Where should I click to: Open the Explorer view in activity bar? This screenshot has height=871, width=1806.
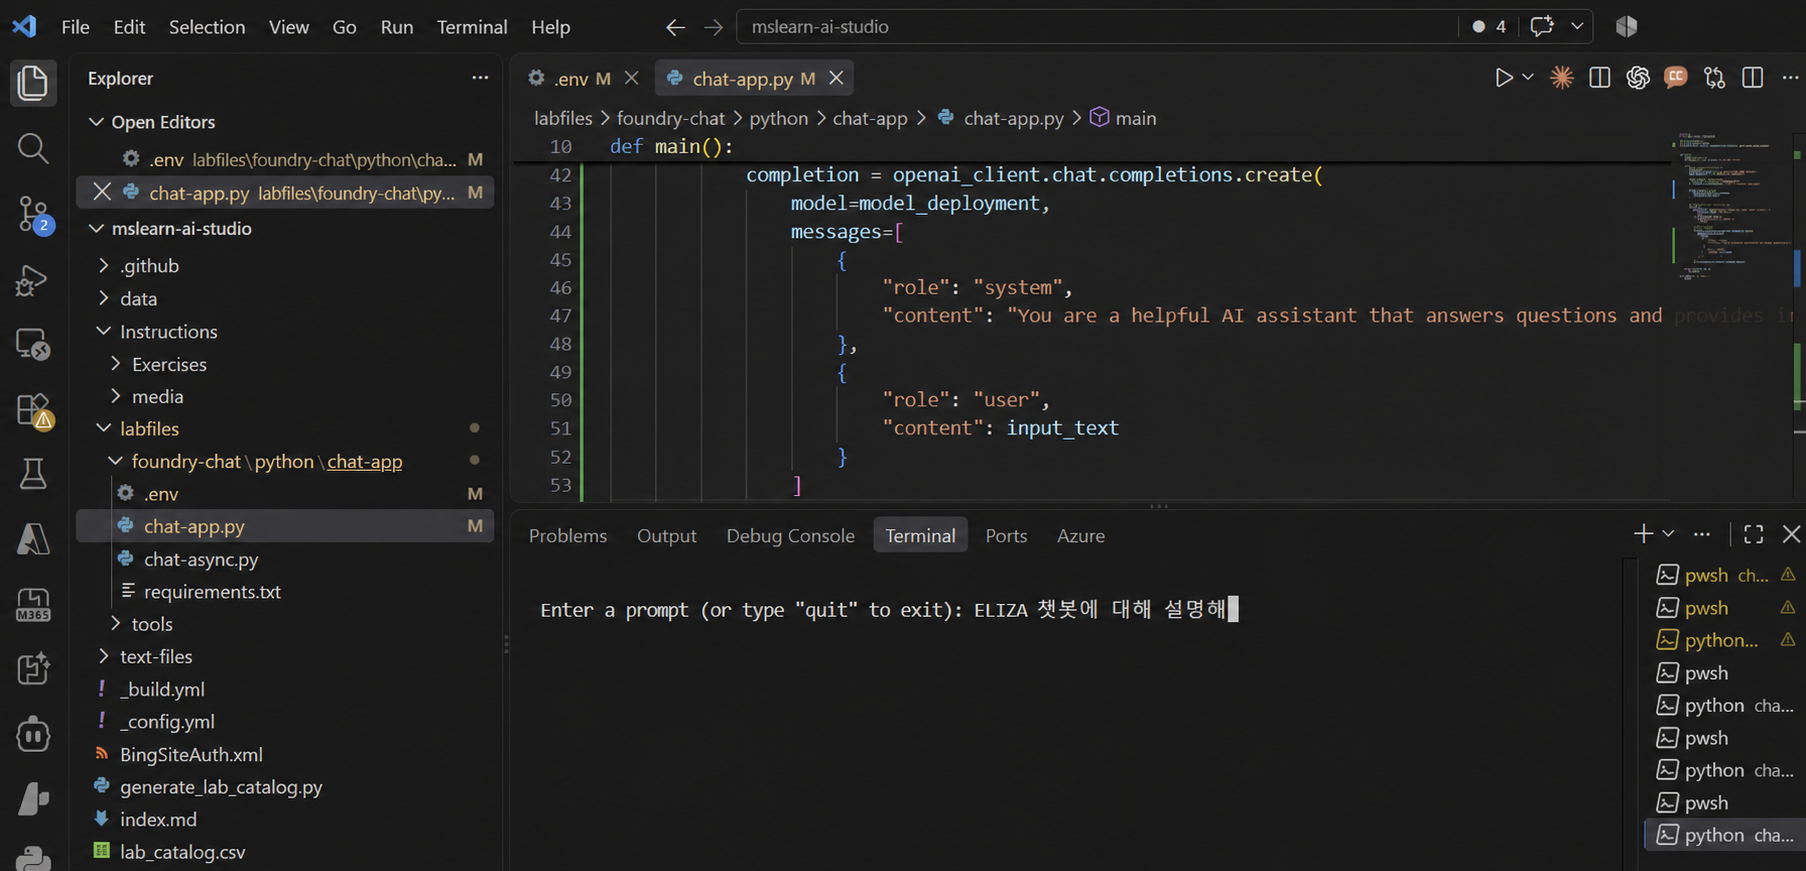33,82
